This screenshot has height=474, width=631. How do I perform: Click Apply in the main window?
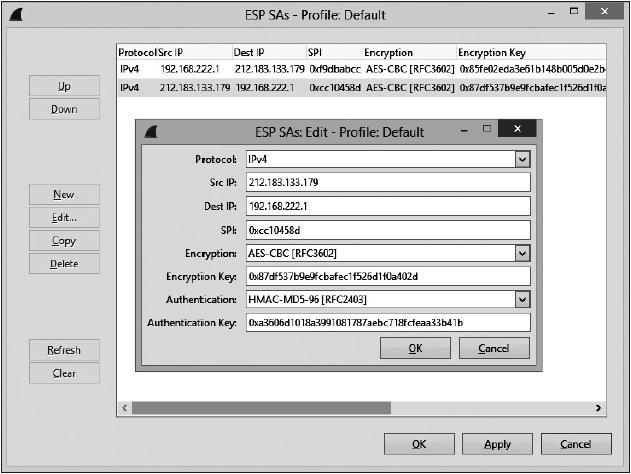[x=497, y=444]
